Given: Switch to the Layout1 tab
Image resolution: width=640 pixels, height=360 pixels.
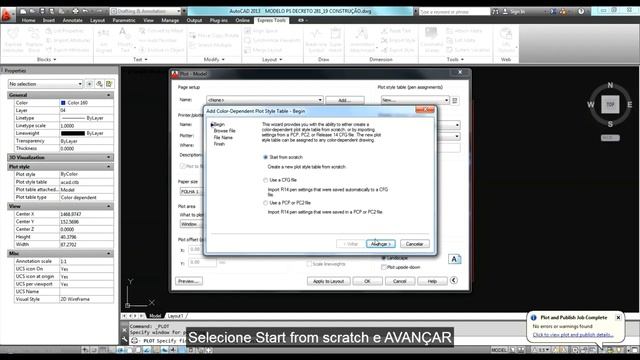Looking at the screenshot, I should (x=176, y=316).
